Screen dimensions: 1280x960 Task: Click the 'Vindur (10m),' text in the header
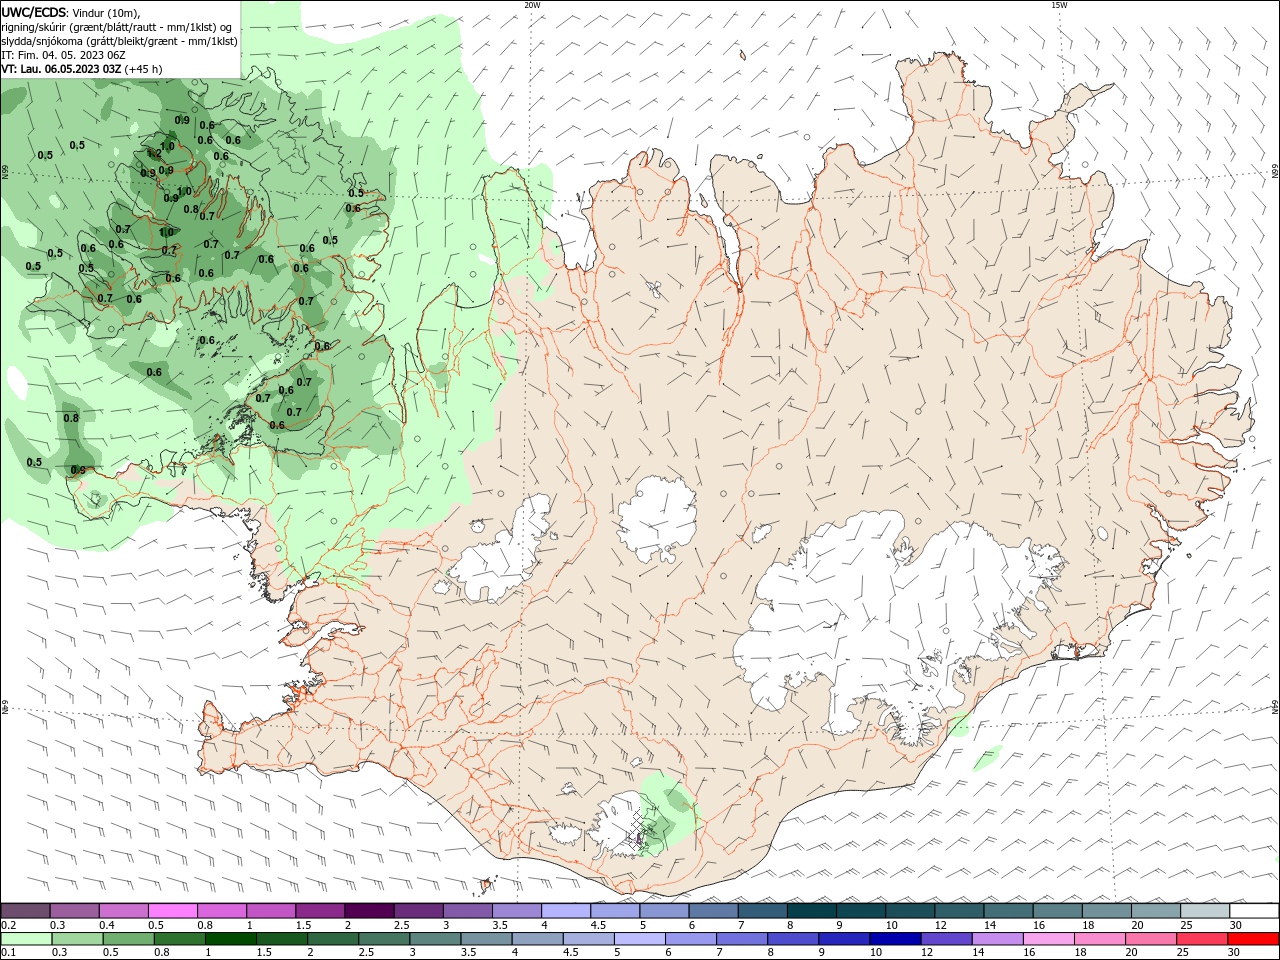(x=106, y=13)
